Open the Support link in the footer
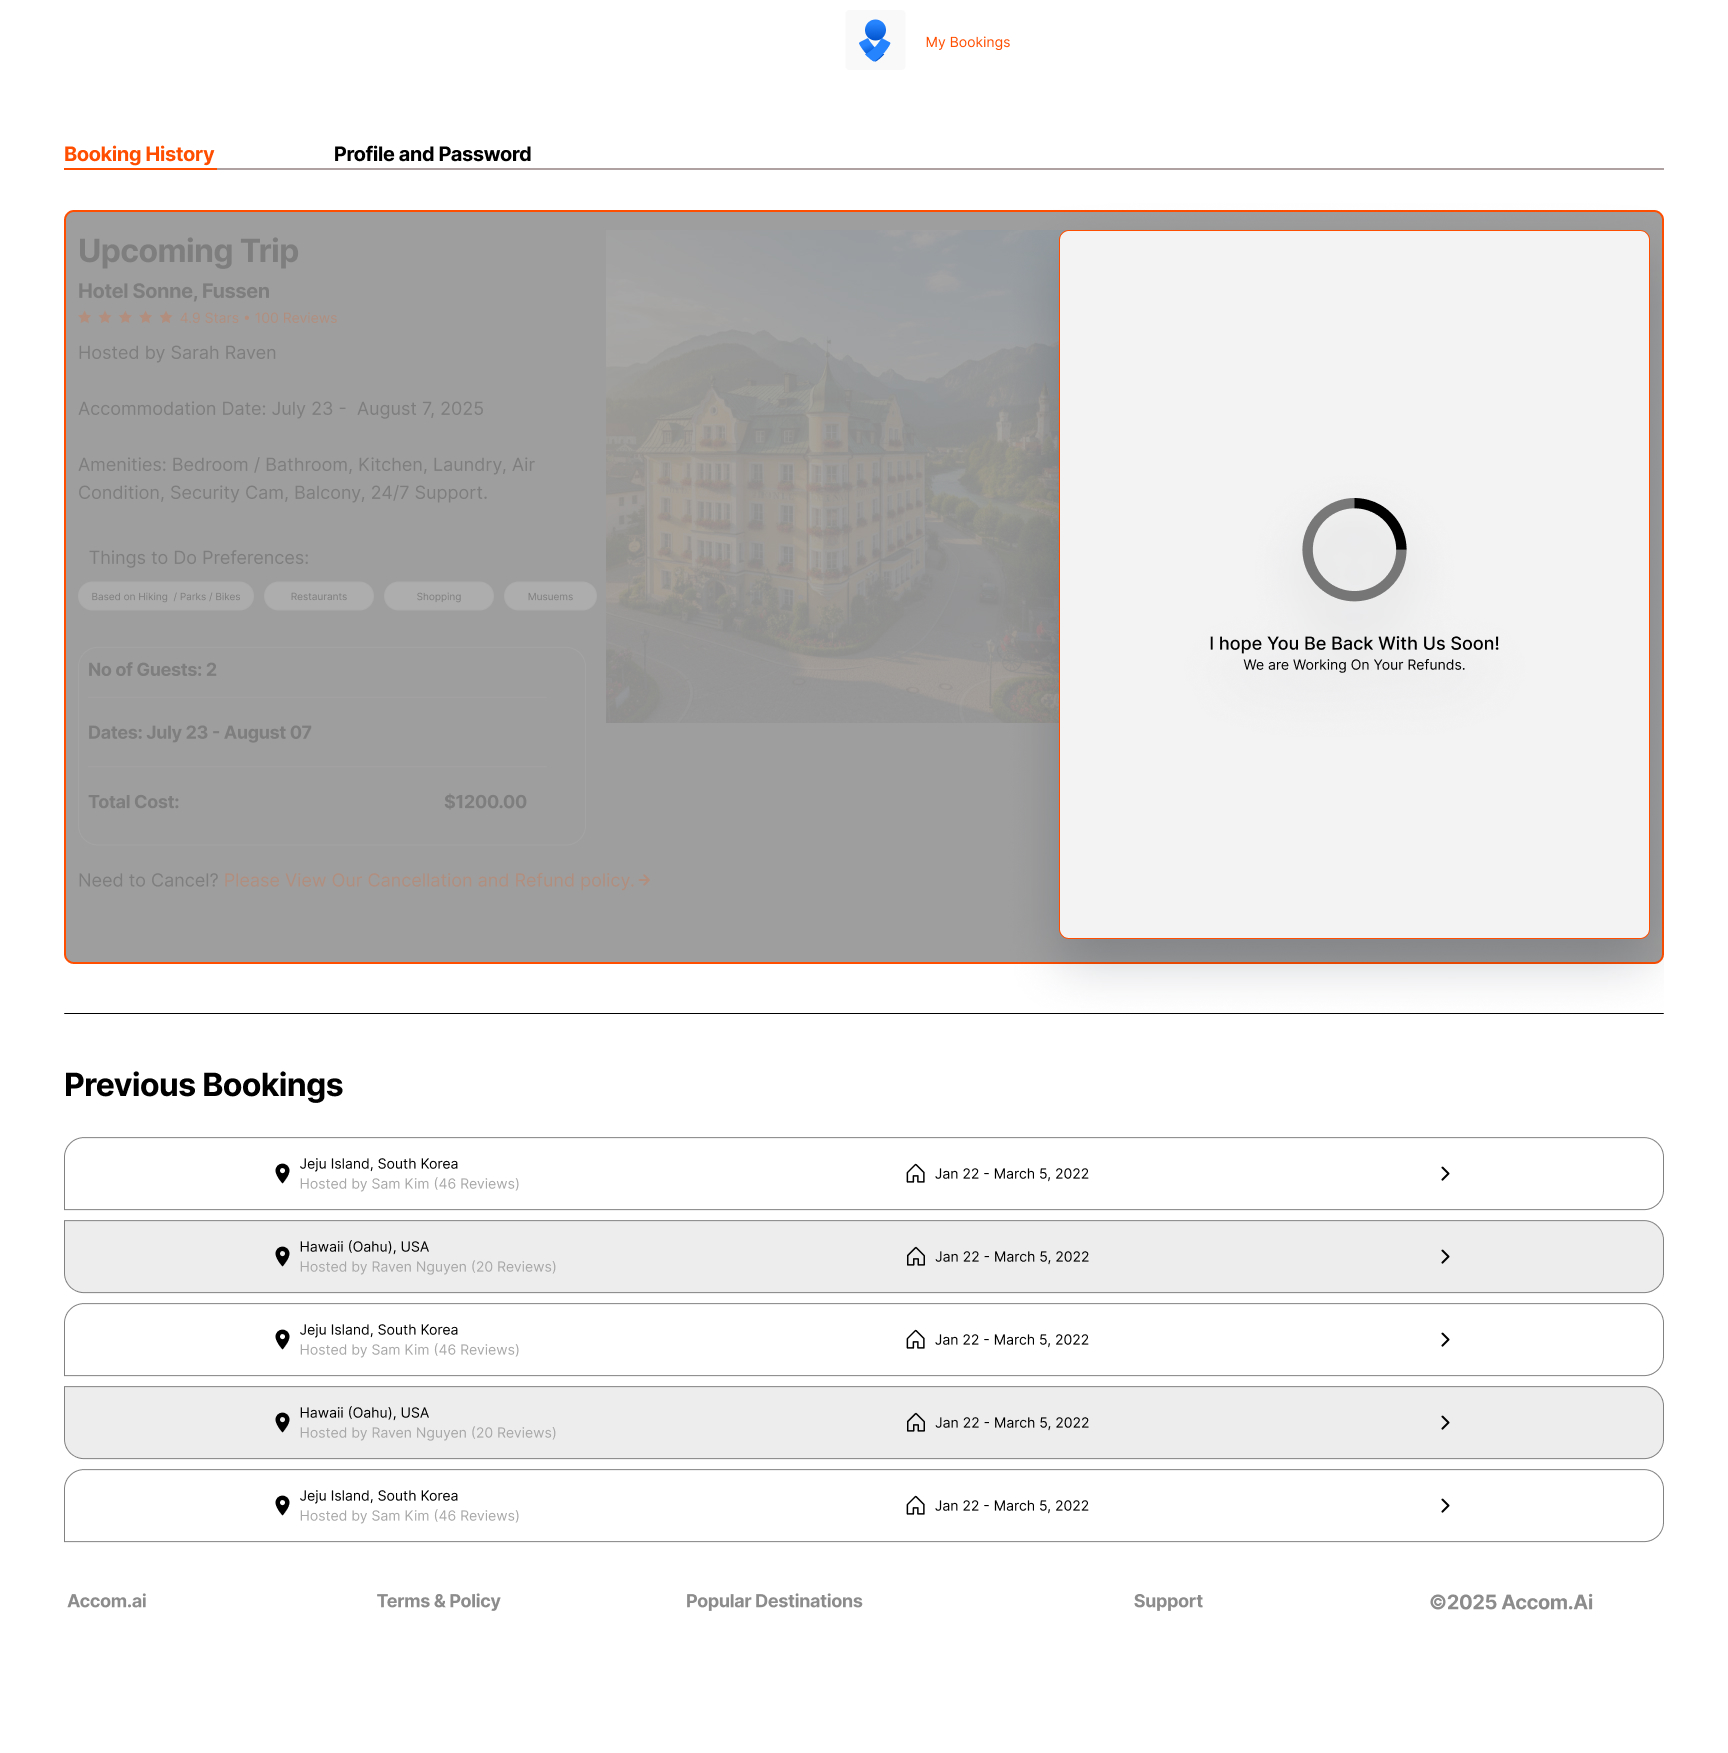The height and width of the screenshot is (1753, 1728). pos(1168,1601)
